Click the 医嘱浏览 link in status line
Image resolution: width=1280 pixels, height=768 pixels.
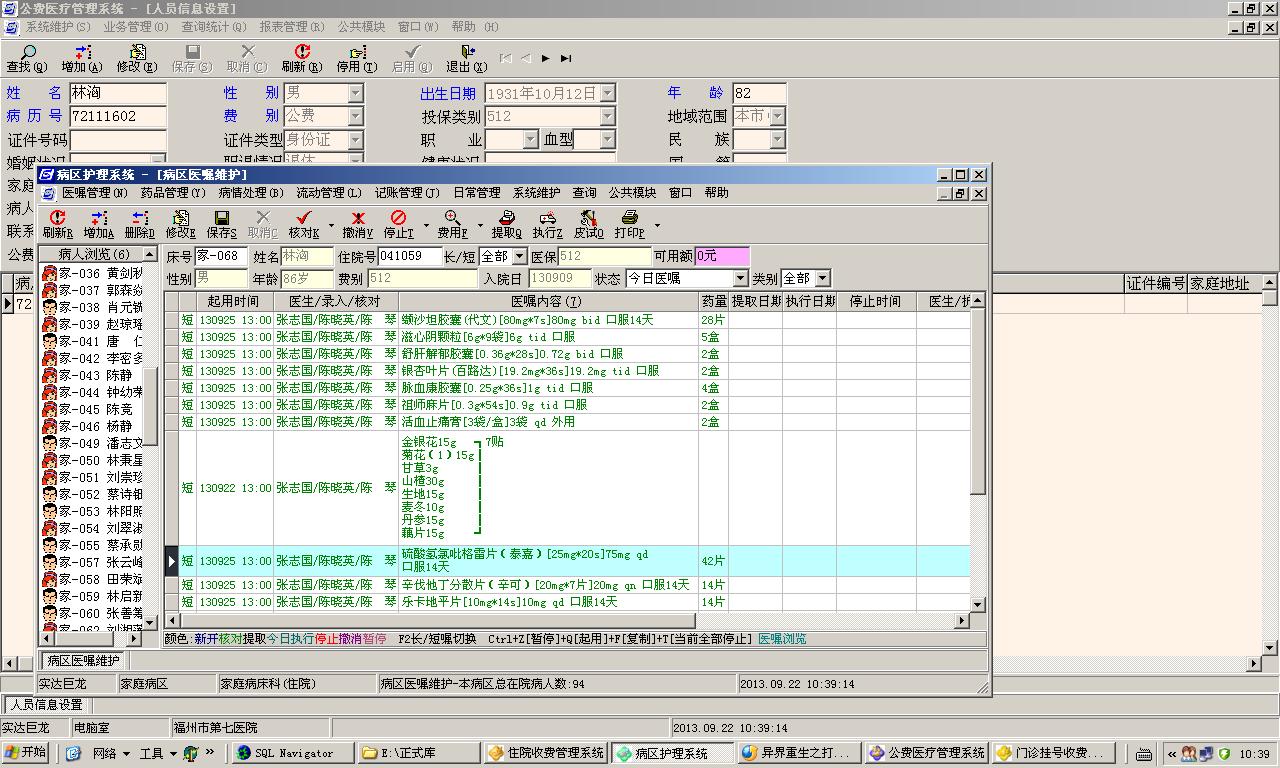point(782,639)
